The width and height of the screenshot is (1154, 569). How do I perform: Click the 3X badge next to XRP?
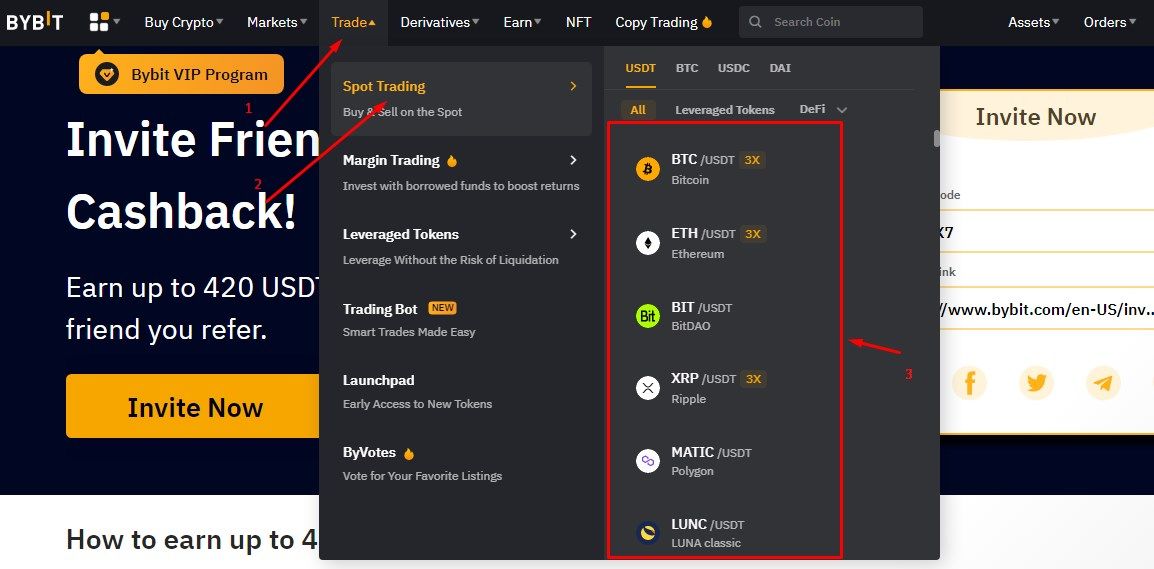point(752,379)
